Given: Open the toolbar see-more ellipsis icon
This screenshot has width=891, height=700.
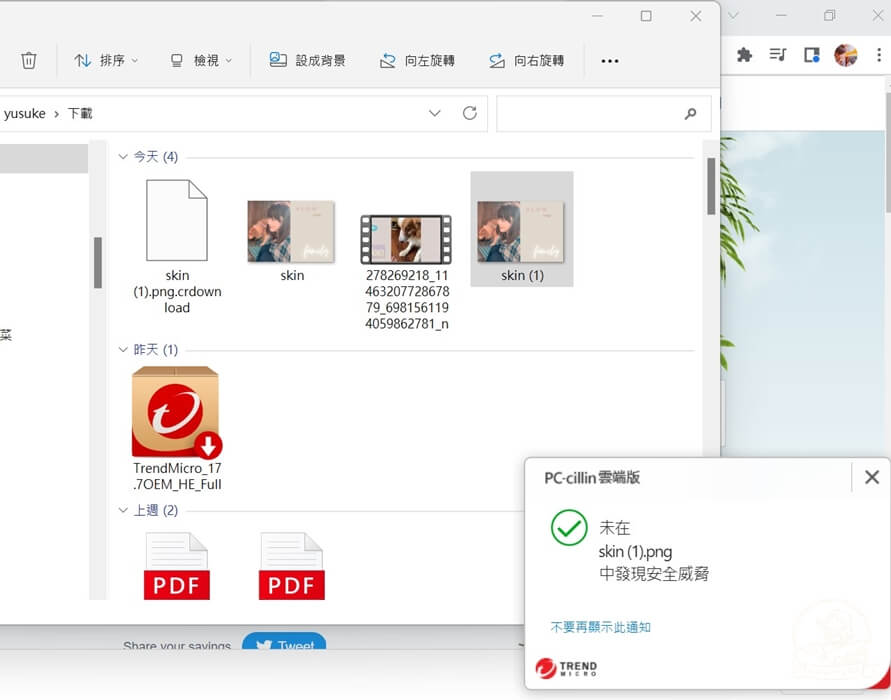Looking at the screenshot, I should point(610,60).
